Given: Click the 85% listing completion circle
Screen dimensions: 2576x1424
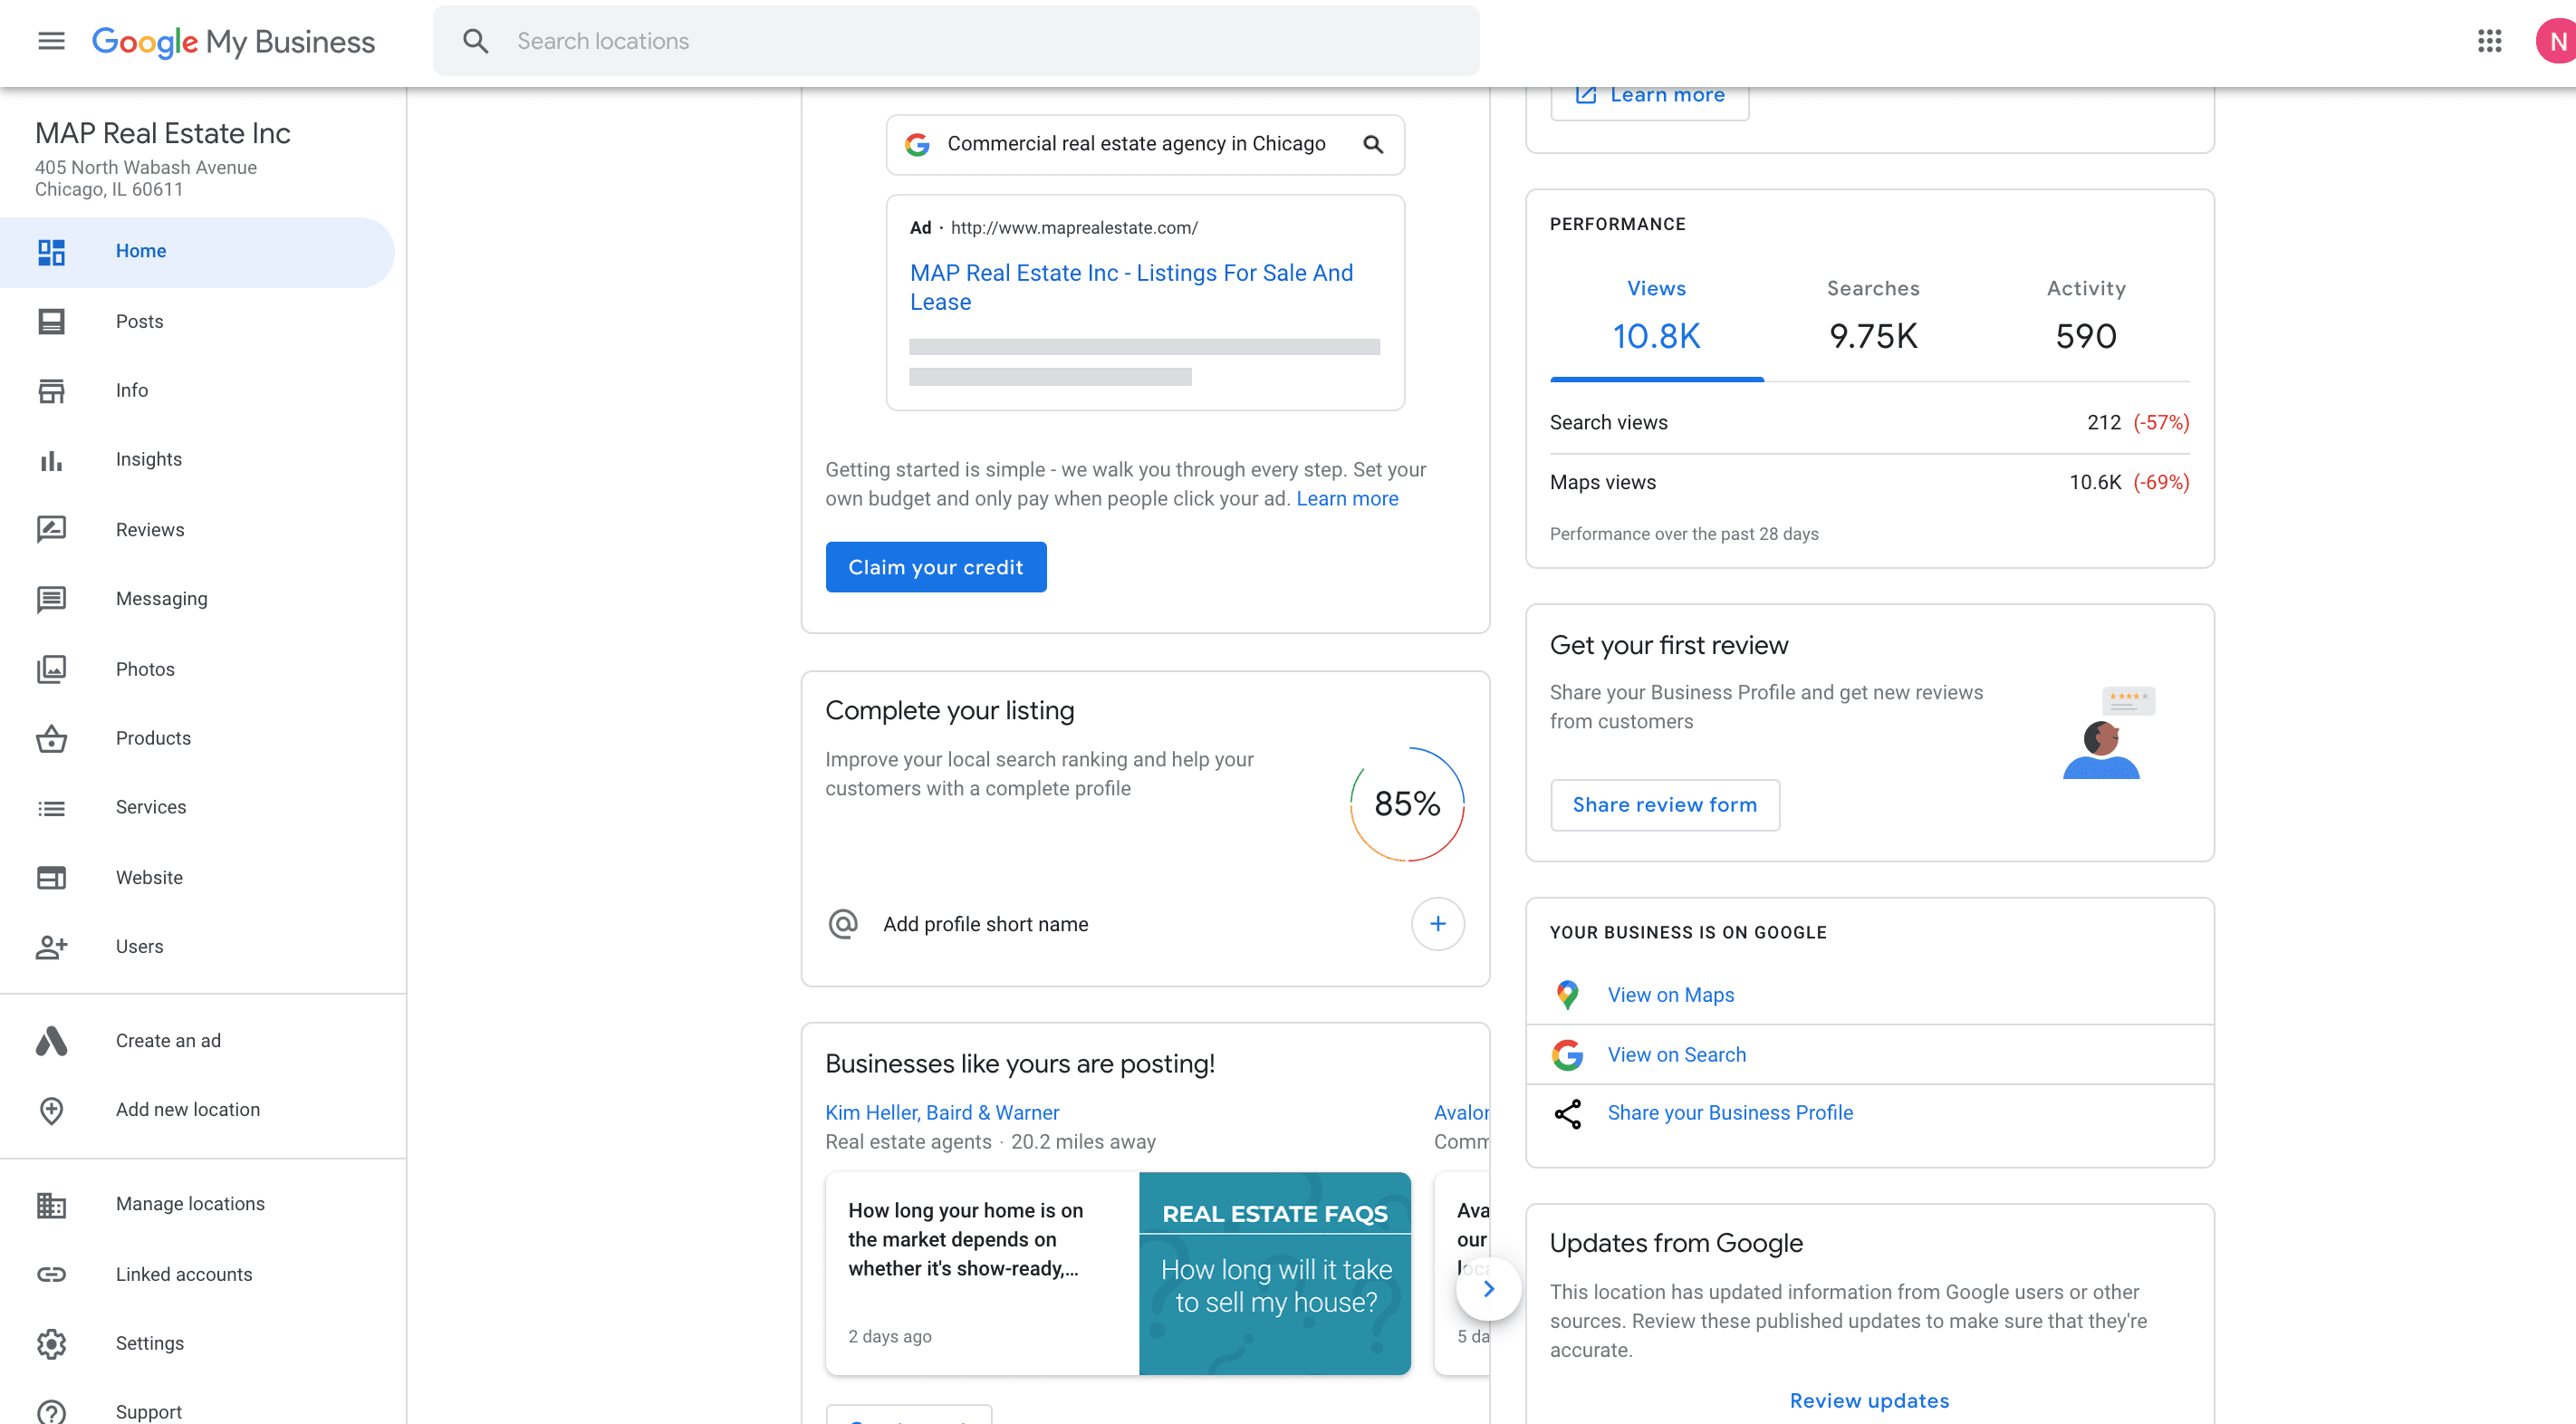Looking at the screenshot, I should click(x=1406, y=804).
